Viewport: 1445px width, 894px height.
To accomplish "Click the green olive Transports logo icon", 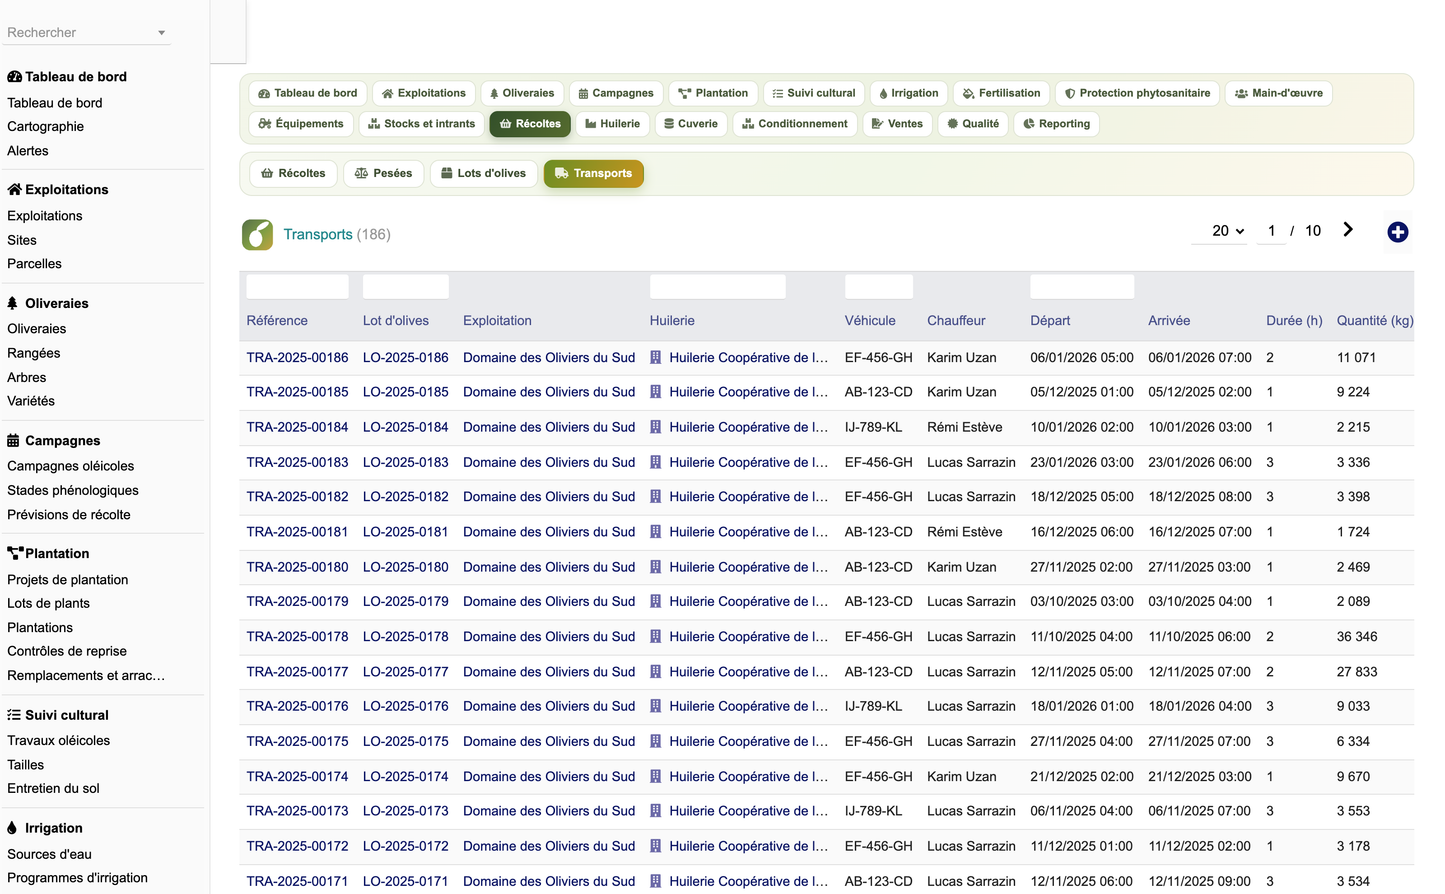I will 257,234.
